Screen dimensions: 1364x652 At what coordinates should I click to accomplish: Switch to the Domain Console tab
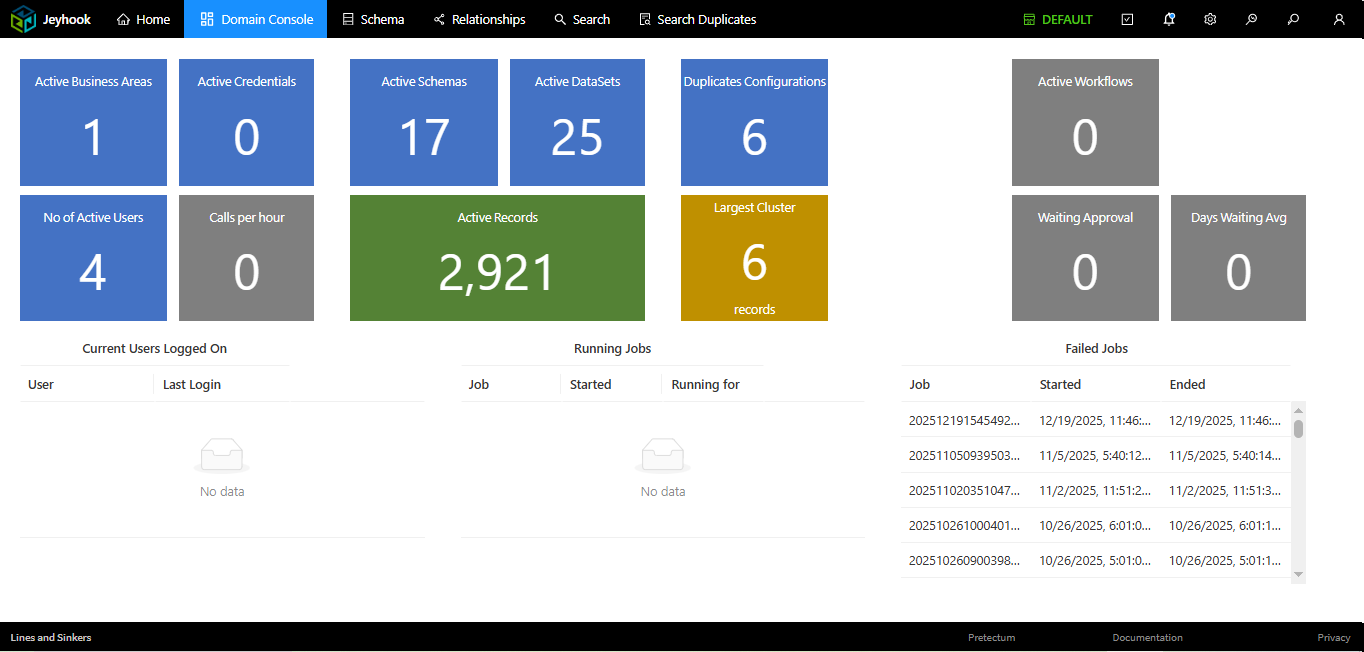coord(255,18)
